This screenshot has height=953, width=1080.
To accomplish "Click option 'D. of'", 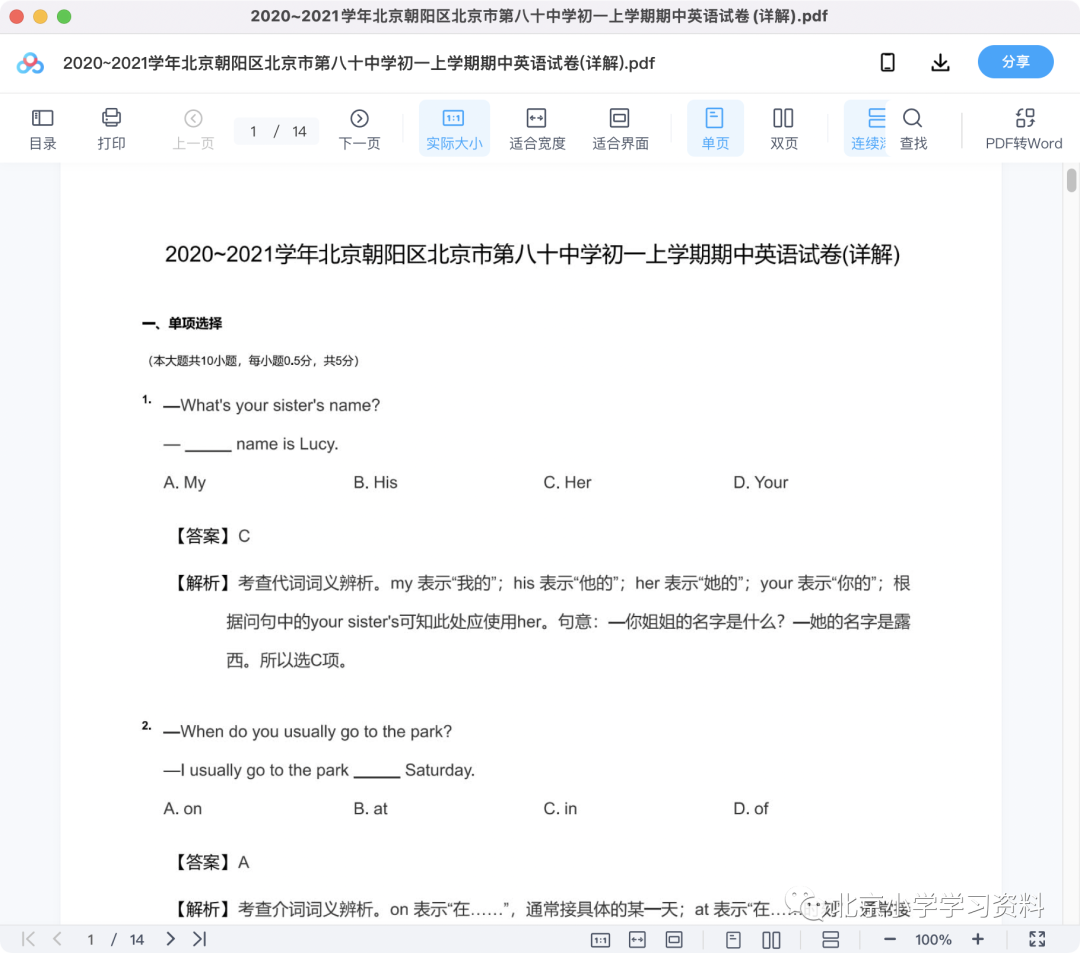I will [x=751, y=808].
